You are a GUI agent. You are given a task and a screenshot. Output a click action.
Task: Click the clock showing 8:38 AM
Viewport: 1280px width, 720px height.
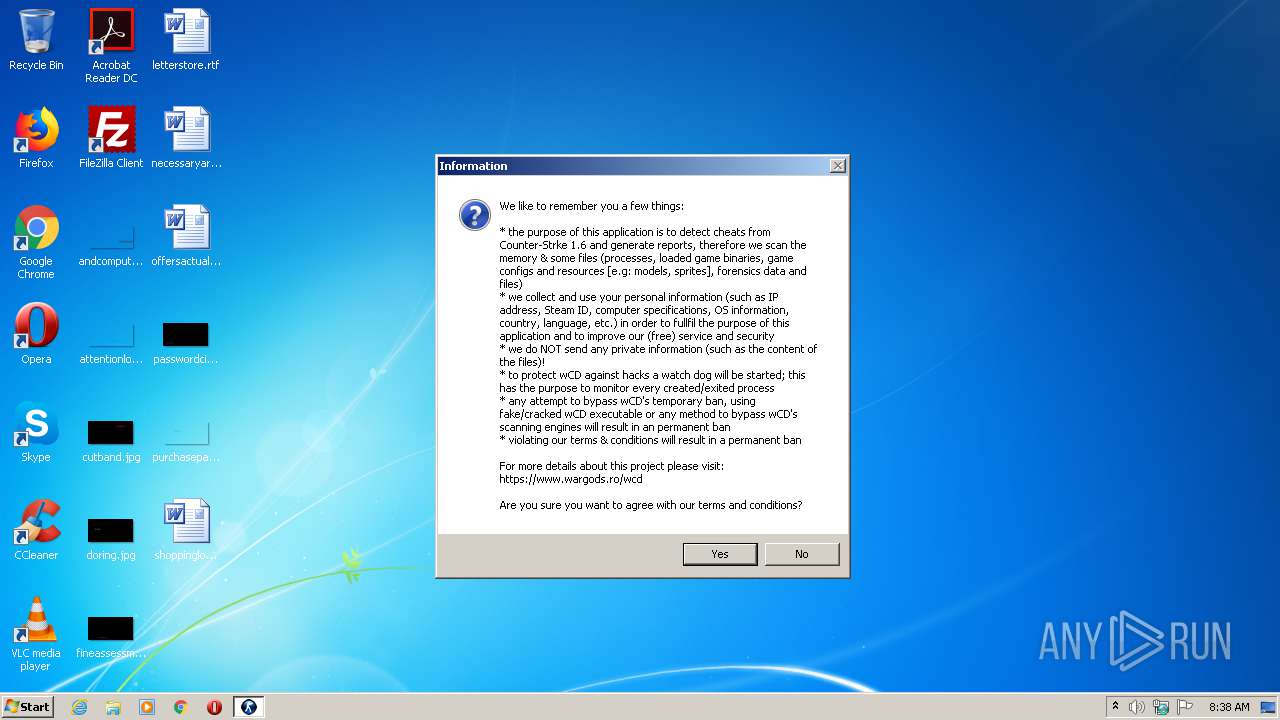click(1229, 707)
